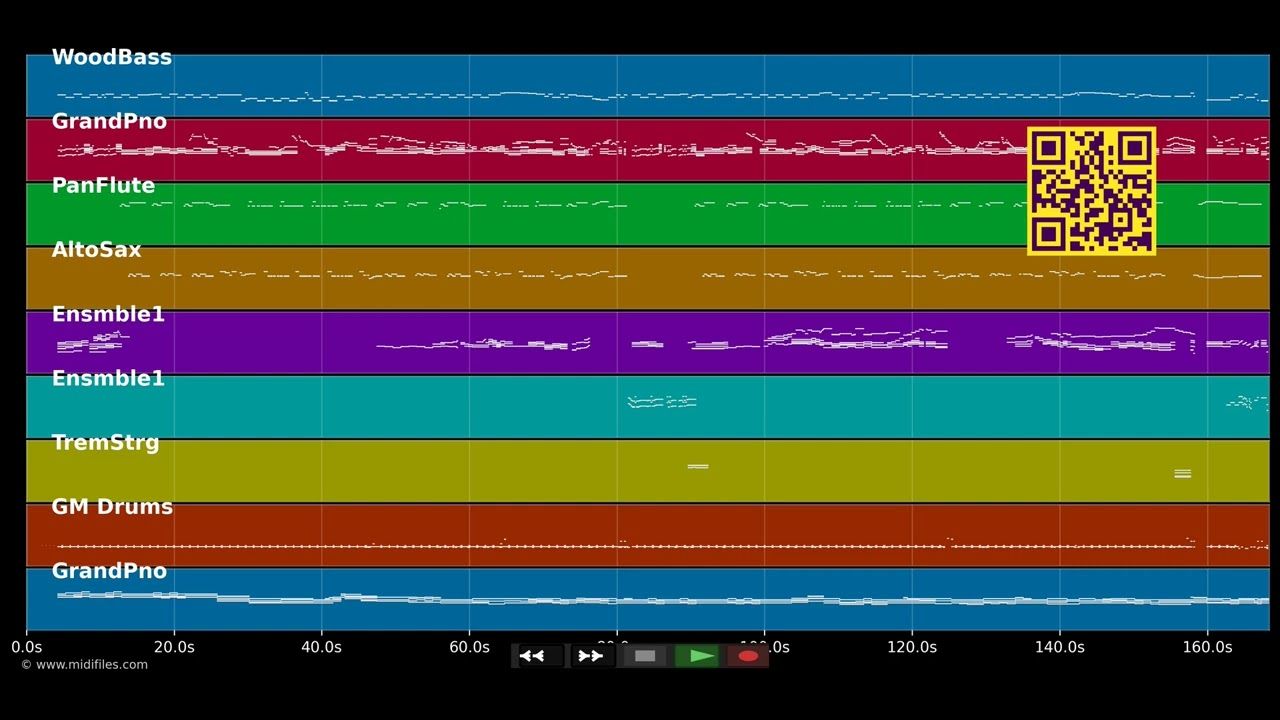Select the TremStrg track label
Image resolution: width=1280 pixels, height=720 pixels.
coord(106,443)
